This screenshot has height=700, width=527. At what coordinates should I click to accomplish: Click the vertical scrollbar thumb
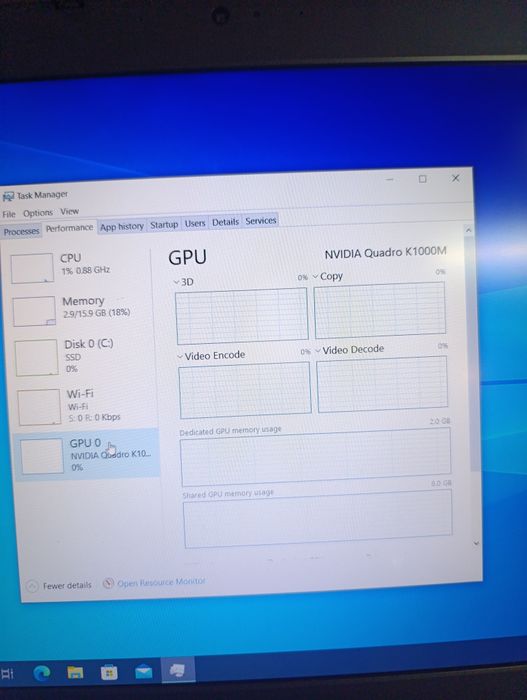click(x=473, y=353)
